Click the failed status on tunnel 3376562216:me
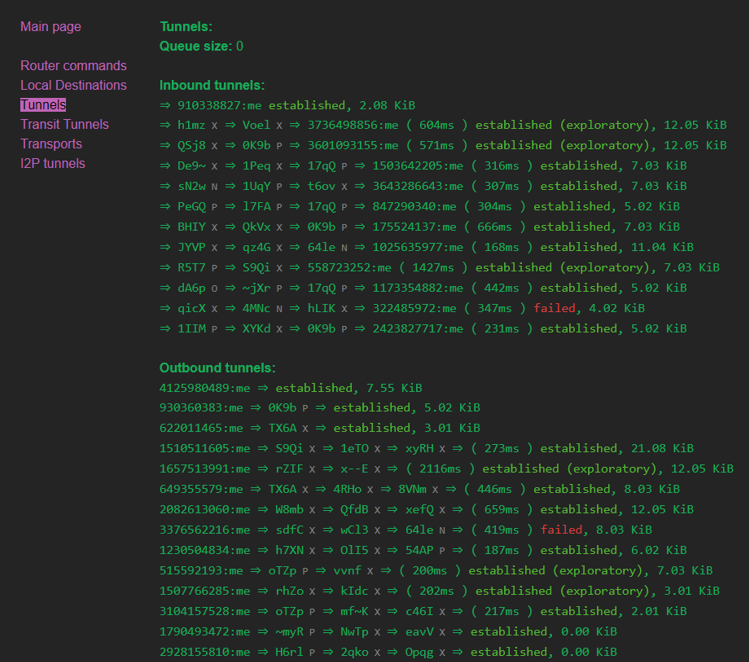Screen dimensions: 749x662 pyautogui.click(x=561, y=530)
